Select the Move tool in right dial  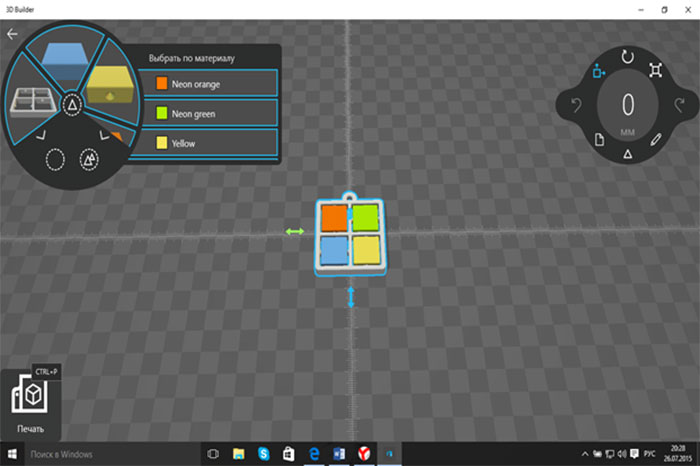click(x=599, y=71)
